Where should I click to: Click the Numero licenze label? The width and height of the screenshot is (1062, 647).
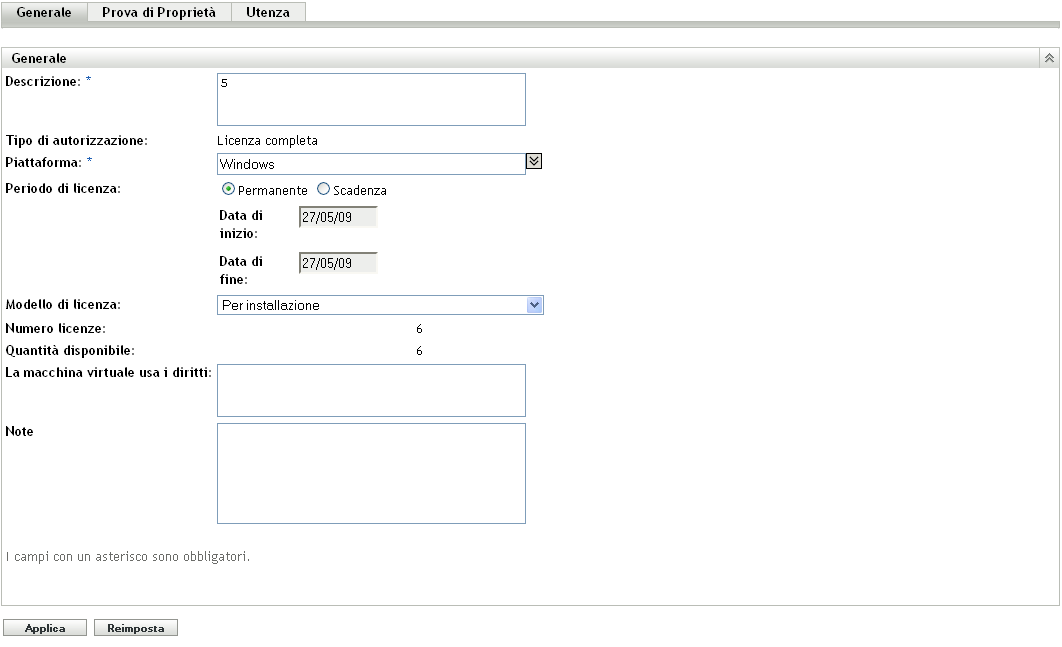[56, 329]
